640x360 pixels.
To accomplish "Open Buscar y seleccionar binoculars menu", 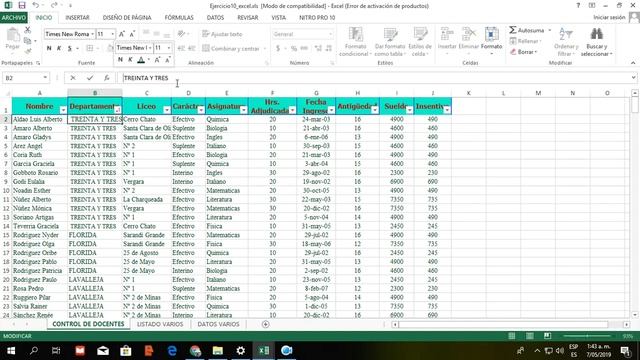I will 597,42.
